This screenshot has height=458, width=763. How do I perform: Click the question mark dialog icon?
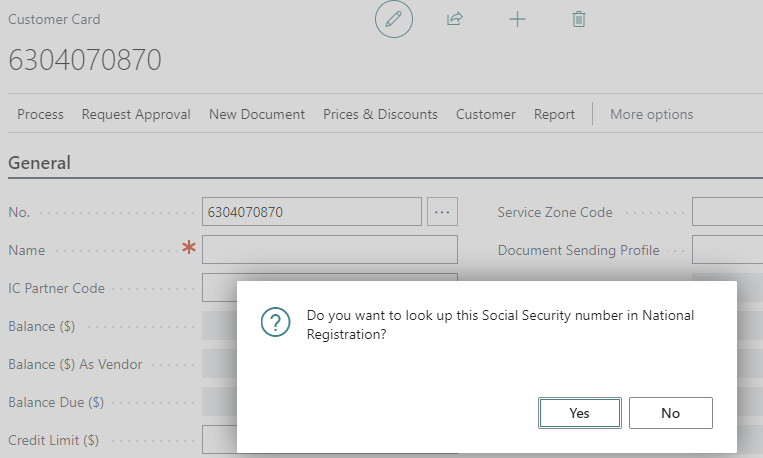click(x=275, y=322)
